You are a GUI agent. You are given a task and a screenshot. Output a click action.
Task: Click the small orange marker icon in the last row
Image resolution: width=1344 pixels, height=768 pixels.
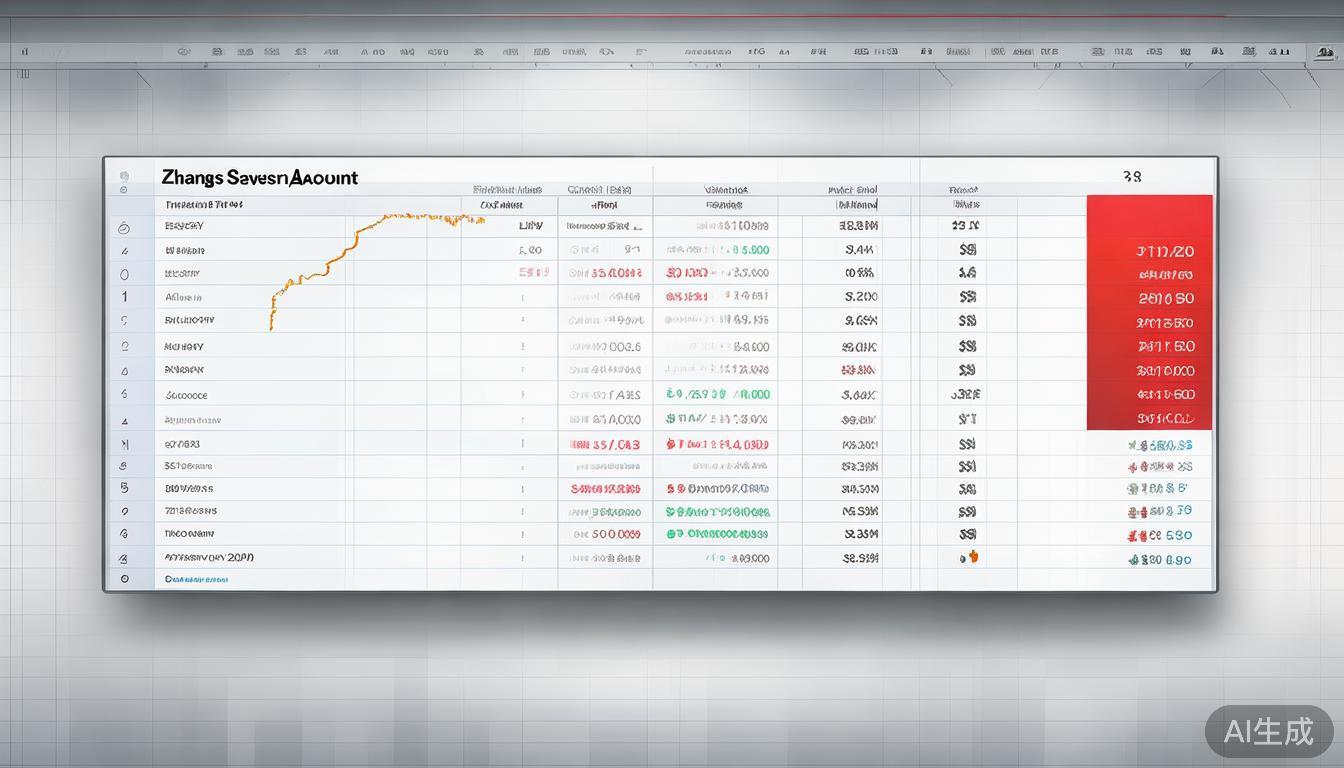coord(973,558)
